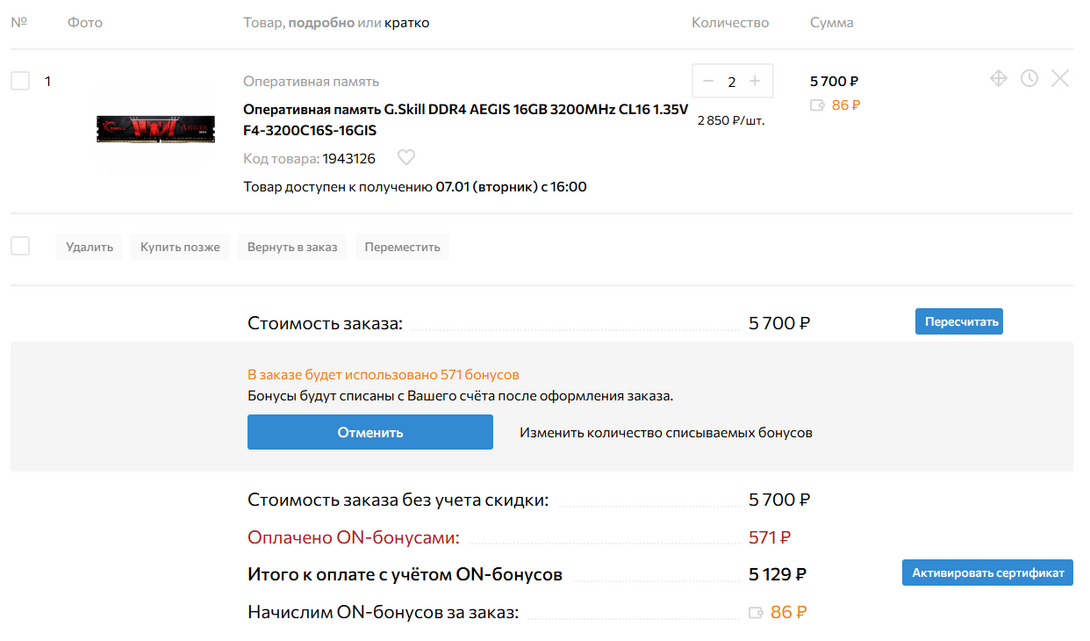The image size is (1090, 641).
Task: Click bonus wallet icon next to 86 ₽ in the item row
Action: 817,104
